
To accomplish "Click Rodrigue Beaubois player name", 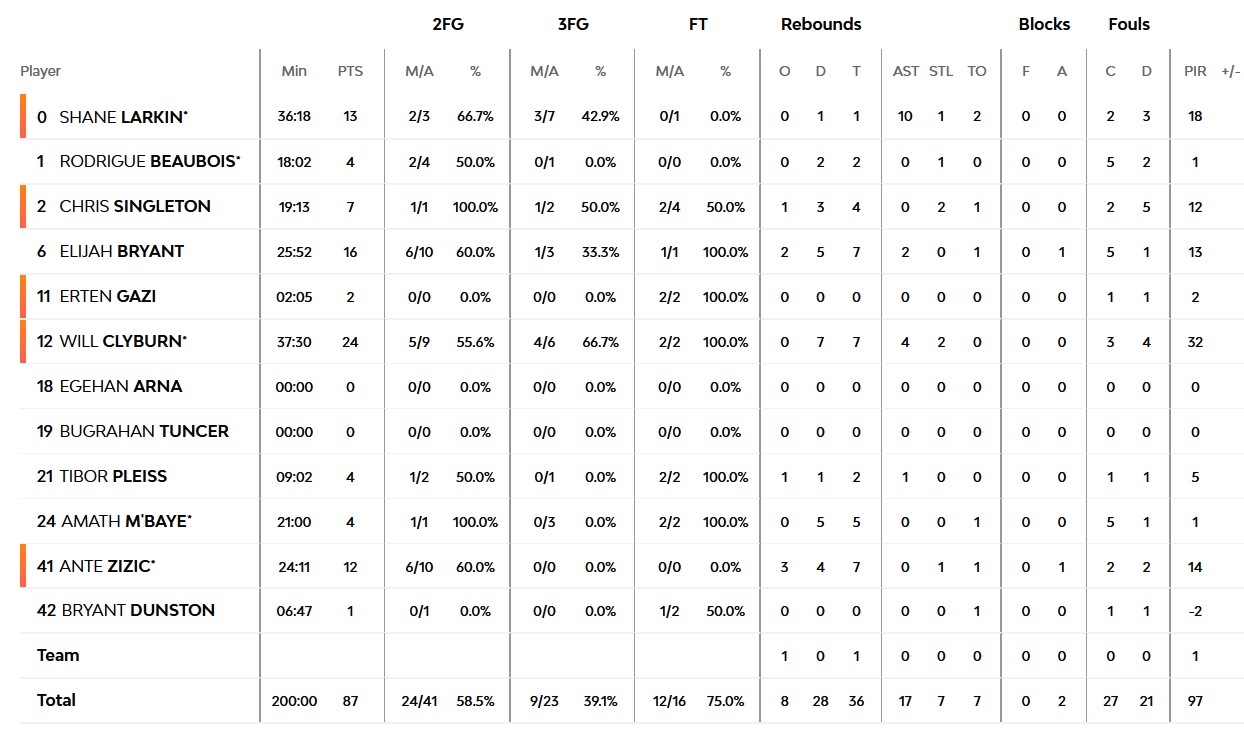I will coord(149,162).
